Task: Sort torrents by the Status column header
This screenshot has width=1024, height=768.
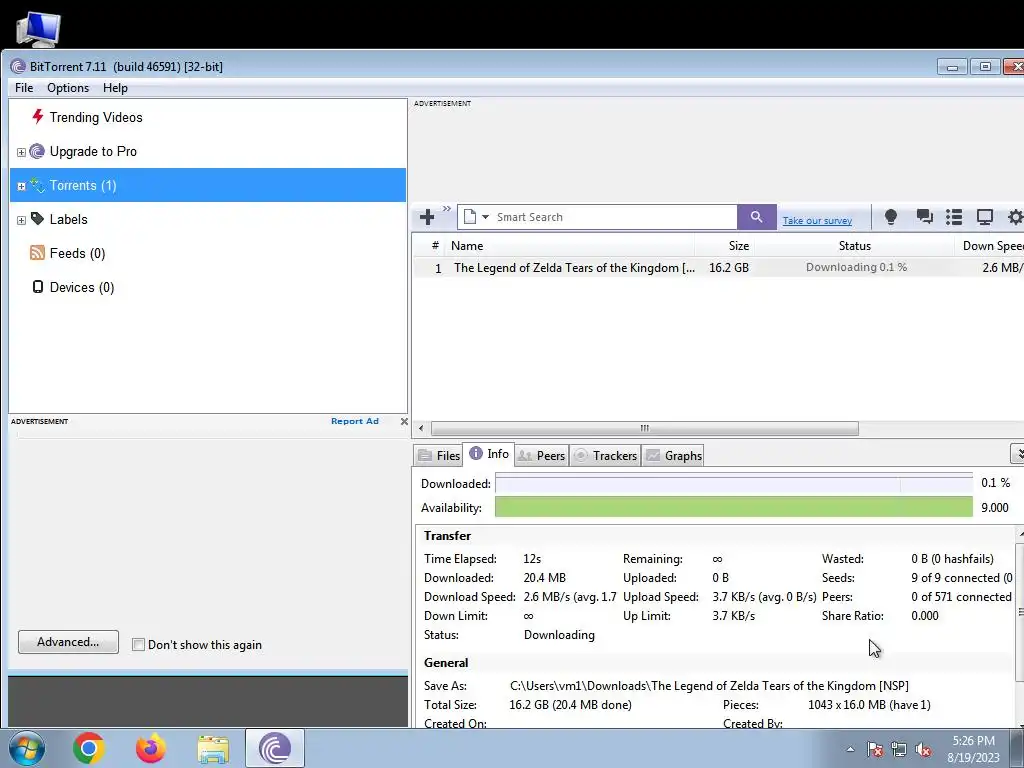Action: point(854,246)
